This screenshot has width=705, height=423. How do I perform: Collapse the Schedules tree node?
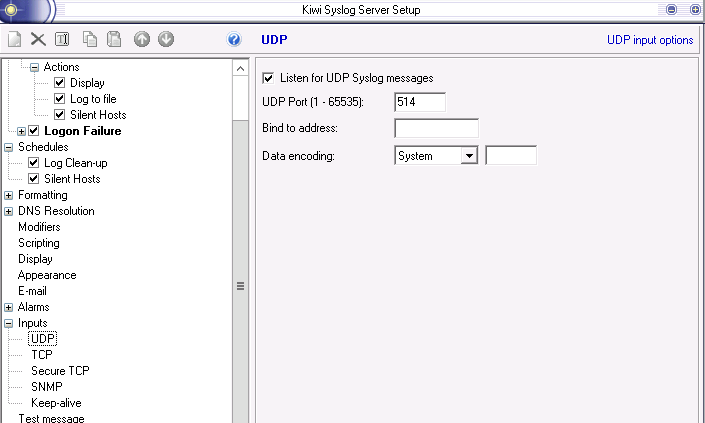coord(9,148)
